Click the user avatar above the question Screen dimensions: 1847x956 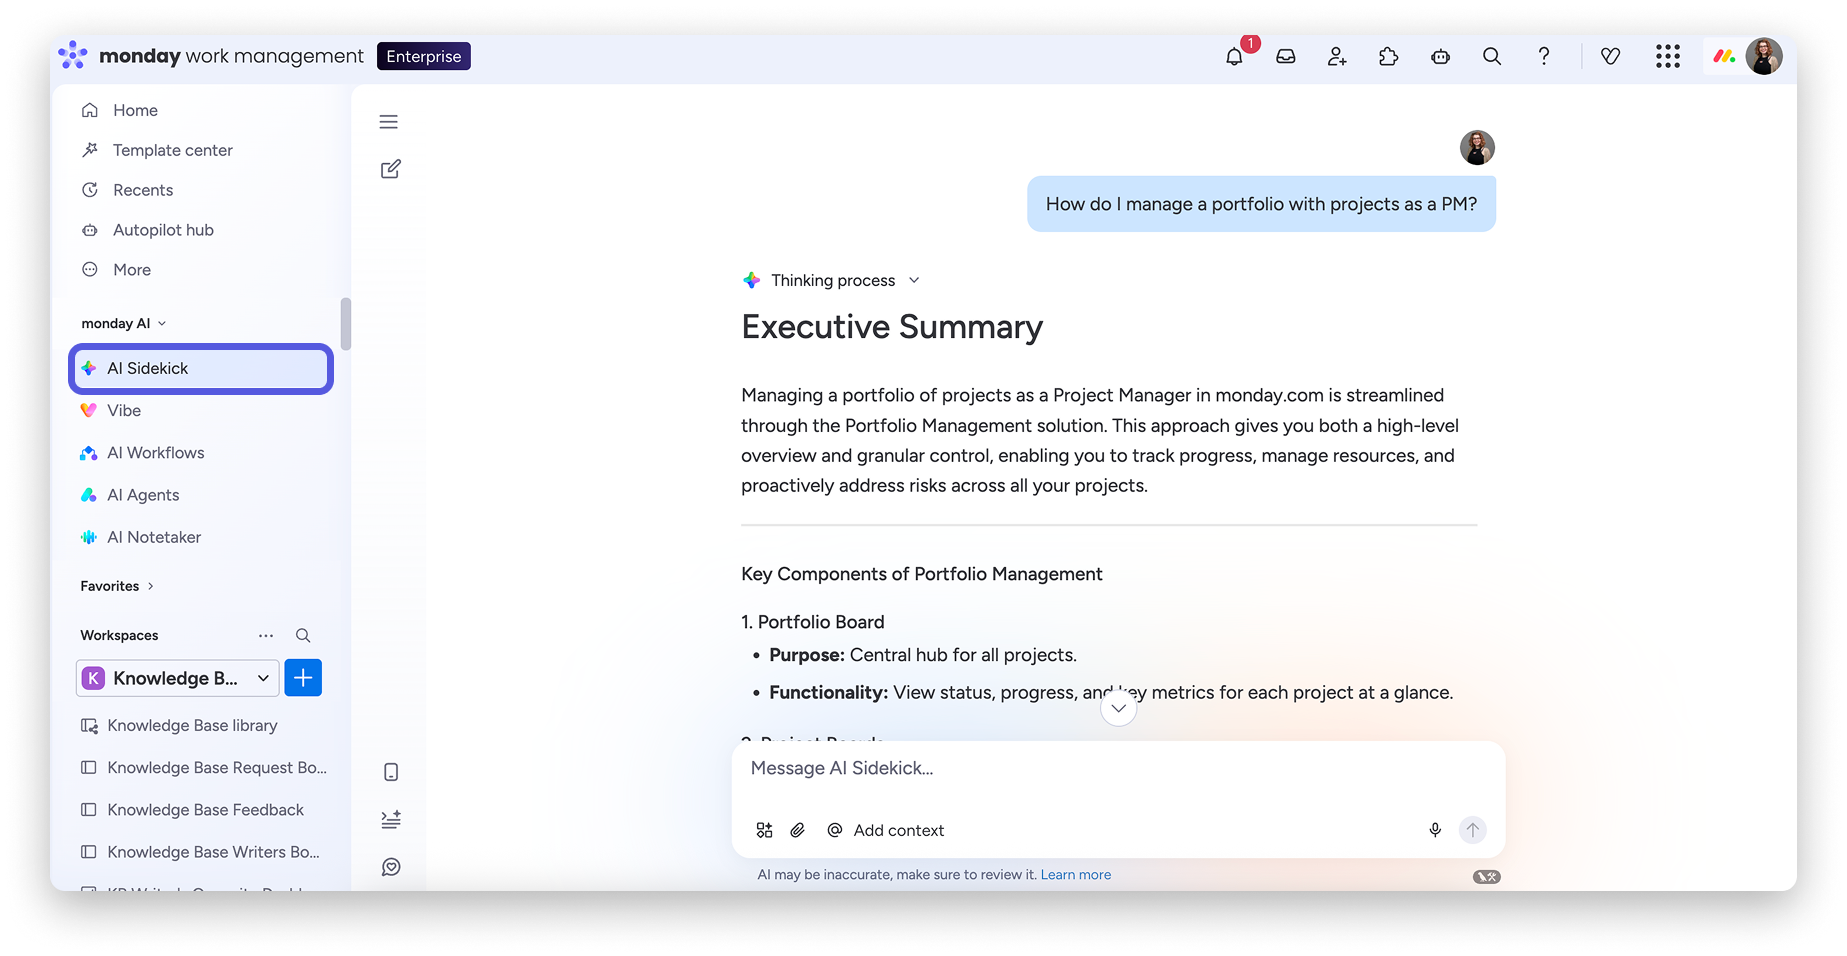click(1477, 148)
